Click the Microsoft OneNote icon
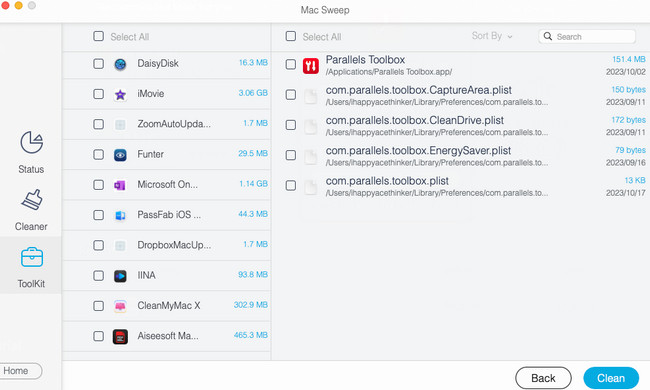650x390 pixels. pyautogui.click(x=120, y=185)
